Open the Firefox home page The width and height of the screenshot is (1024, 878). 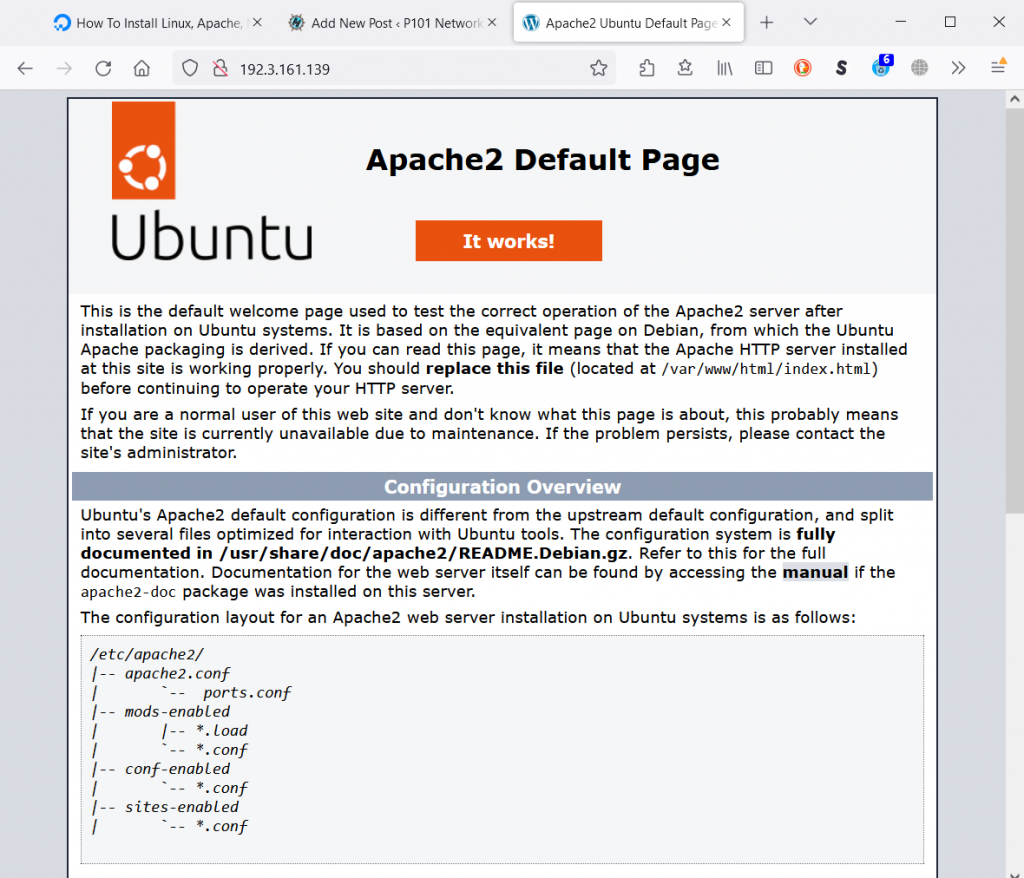pos(142,68)
